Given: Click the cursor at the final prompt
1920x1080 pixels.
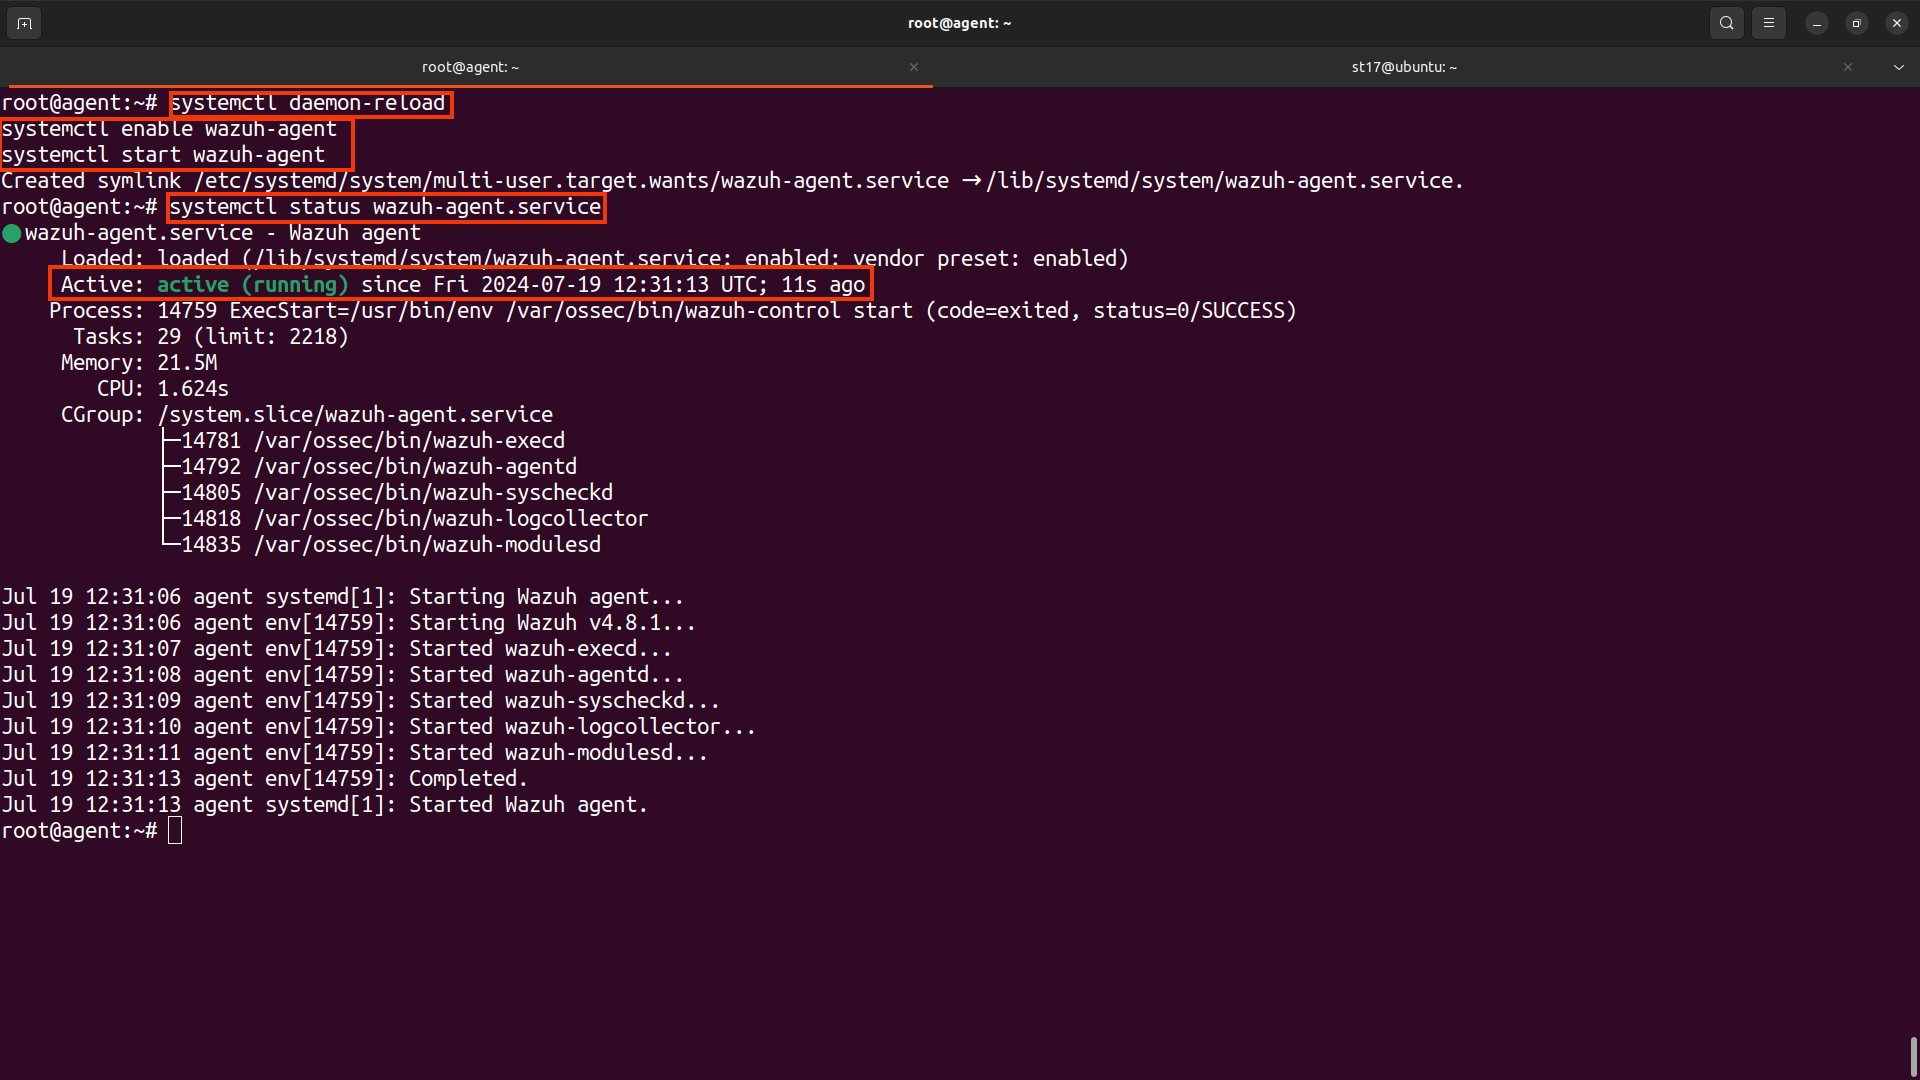Looking at the screenshot, I should [175, 831].
